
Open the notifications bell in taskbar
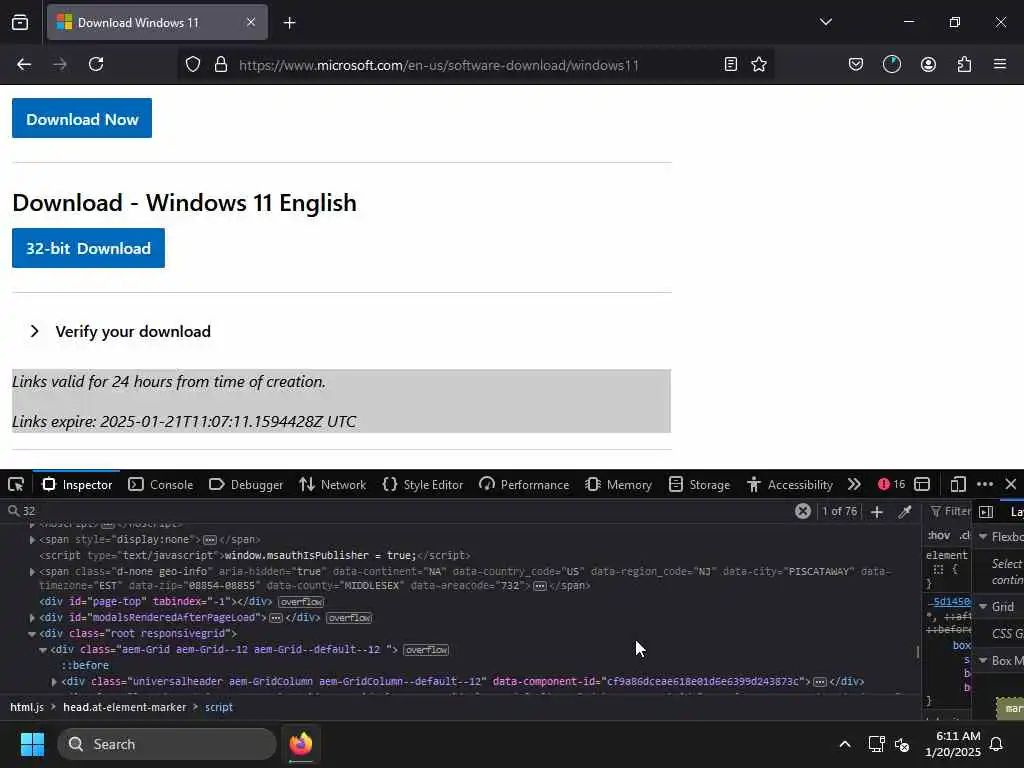997,744
